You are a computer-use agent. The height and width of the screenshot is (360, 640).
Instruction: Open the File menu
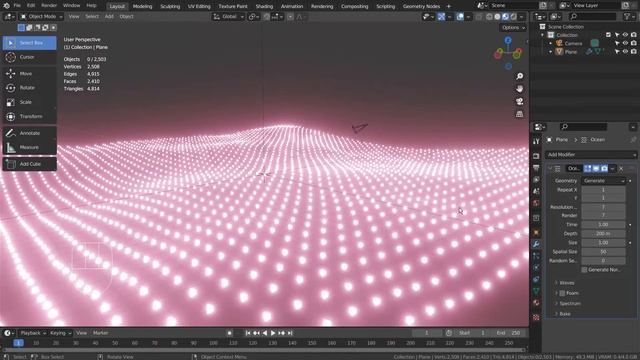click(17, 6)
